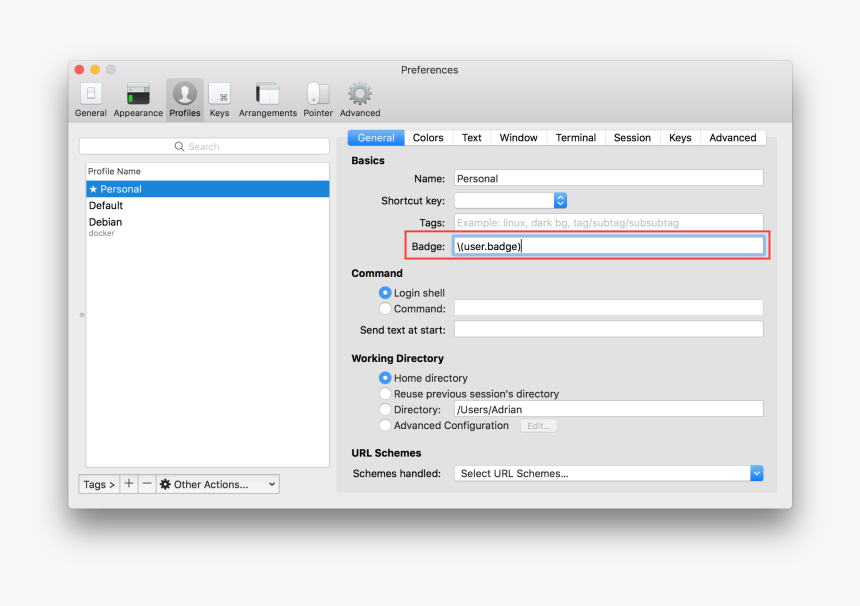Select the Profiles toolbar icon

(x=185, y=99)
